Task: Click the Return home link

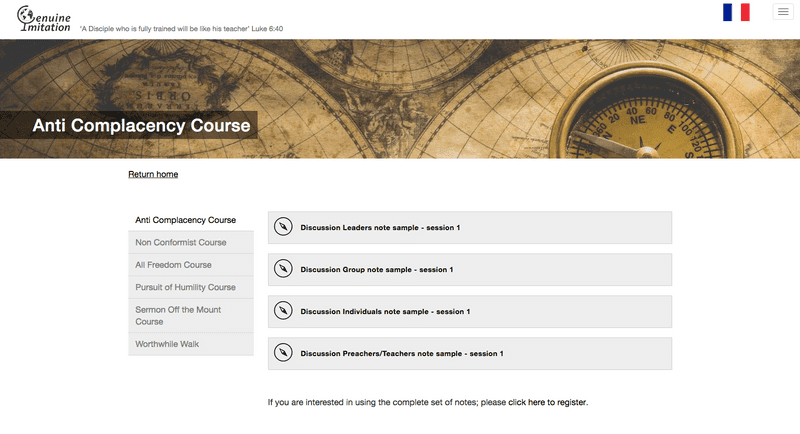Action: pos(153,174)
